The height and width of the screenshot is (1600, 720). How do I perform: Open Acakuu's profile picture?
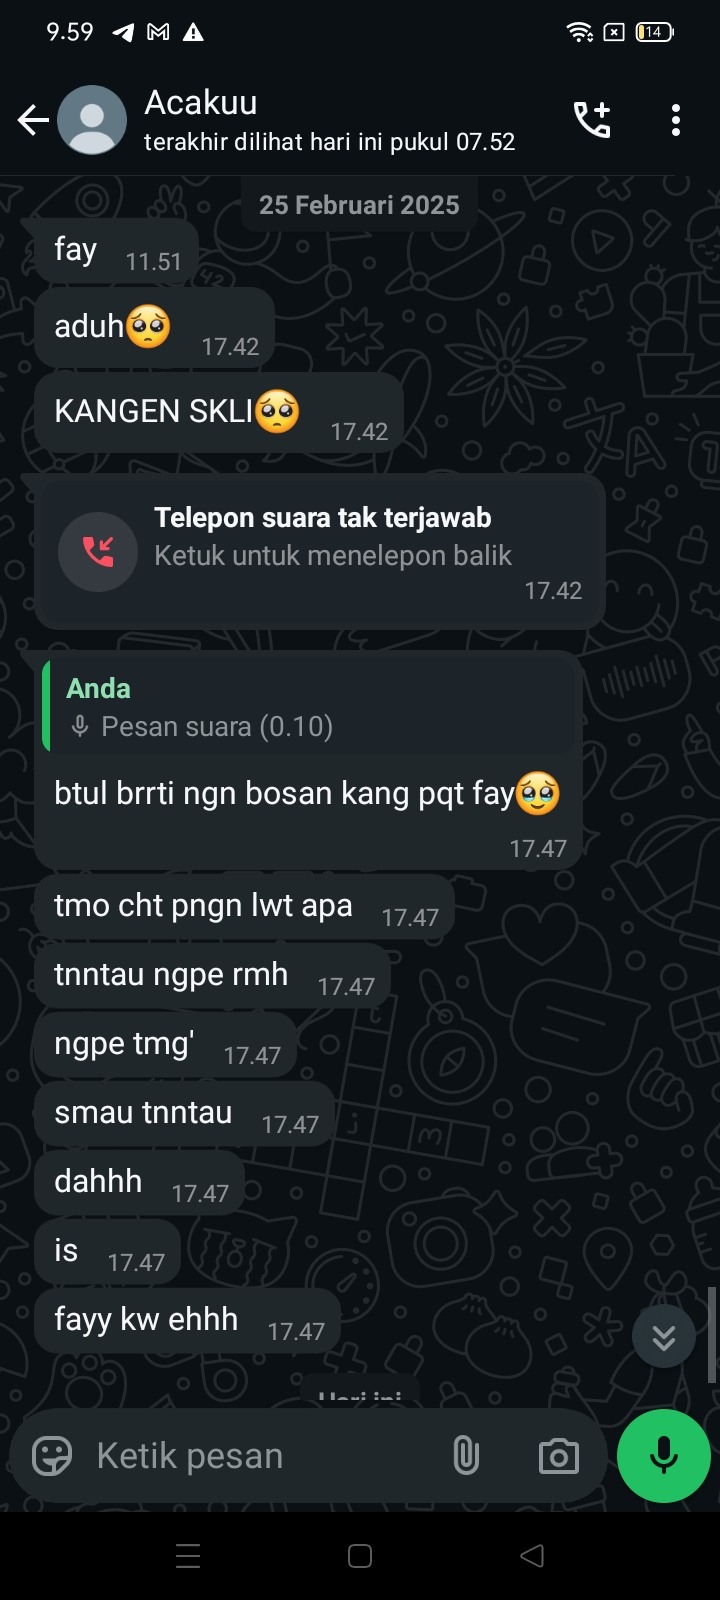pyautogui.click(x=92, y=120)
